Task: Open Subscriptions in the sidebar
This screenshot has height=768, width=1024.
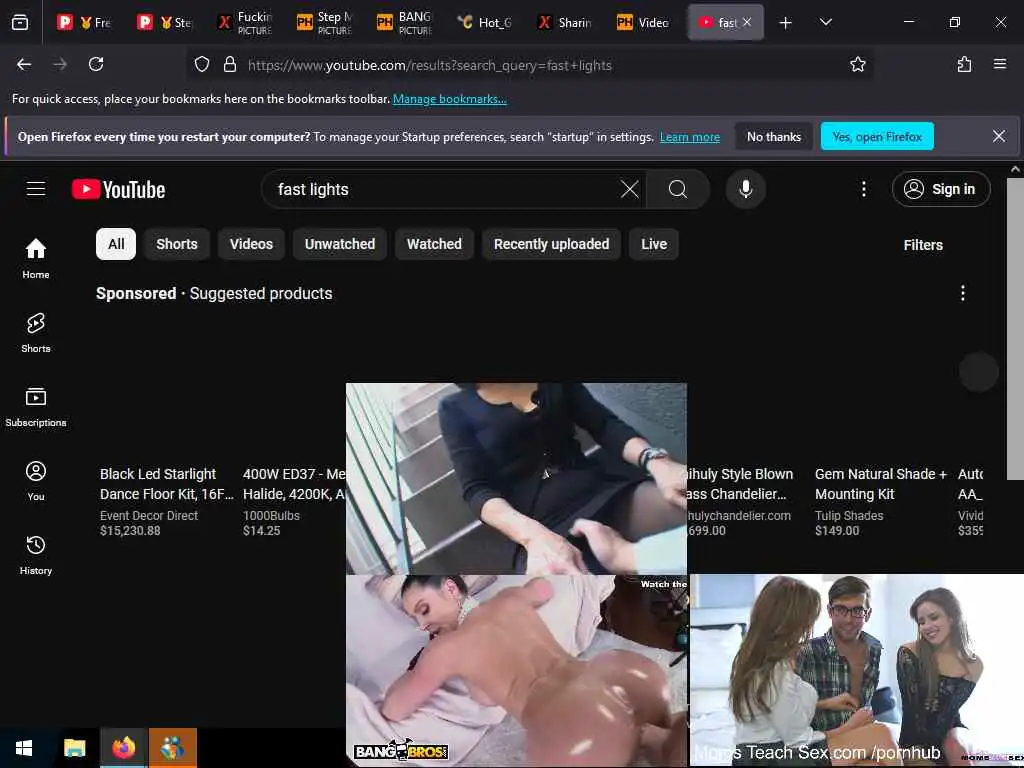Action: pos(36,406)
